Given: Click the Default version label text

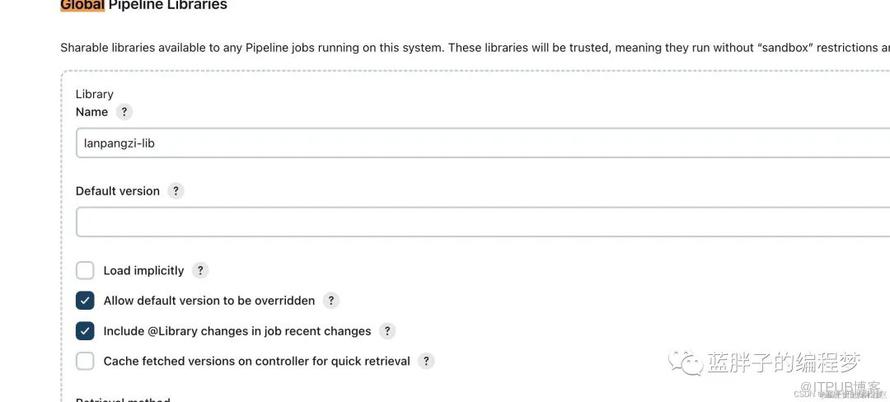Looking at the screenshot, I should point(117,191).
